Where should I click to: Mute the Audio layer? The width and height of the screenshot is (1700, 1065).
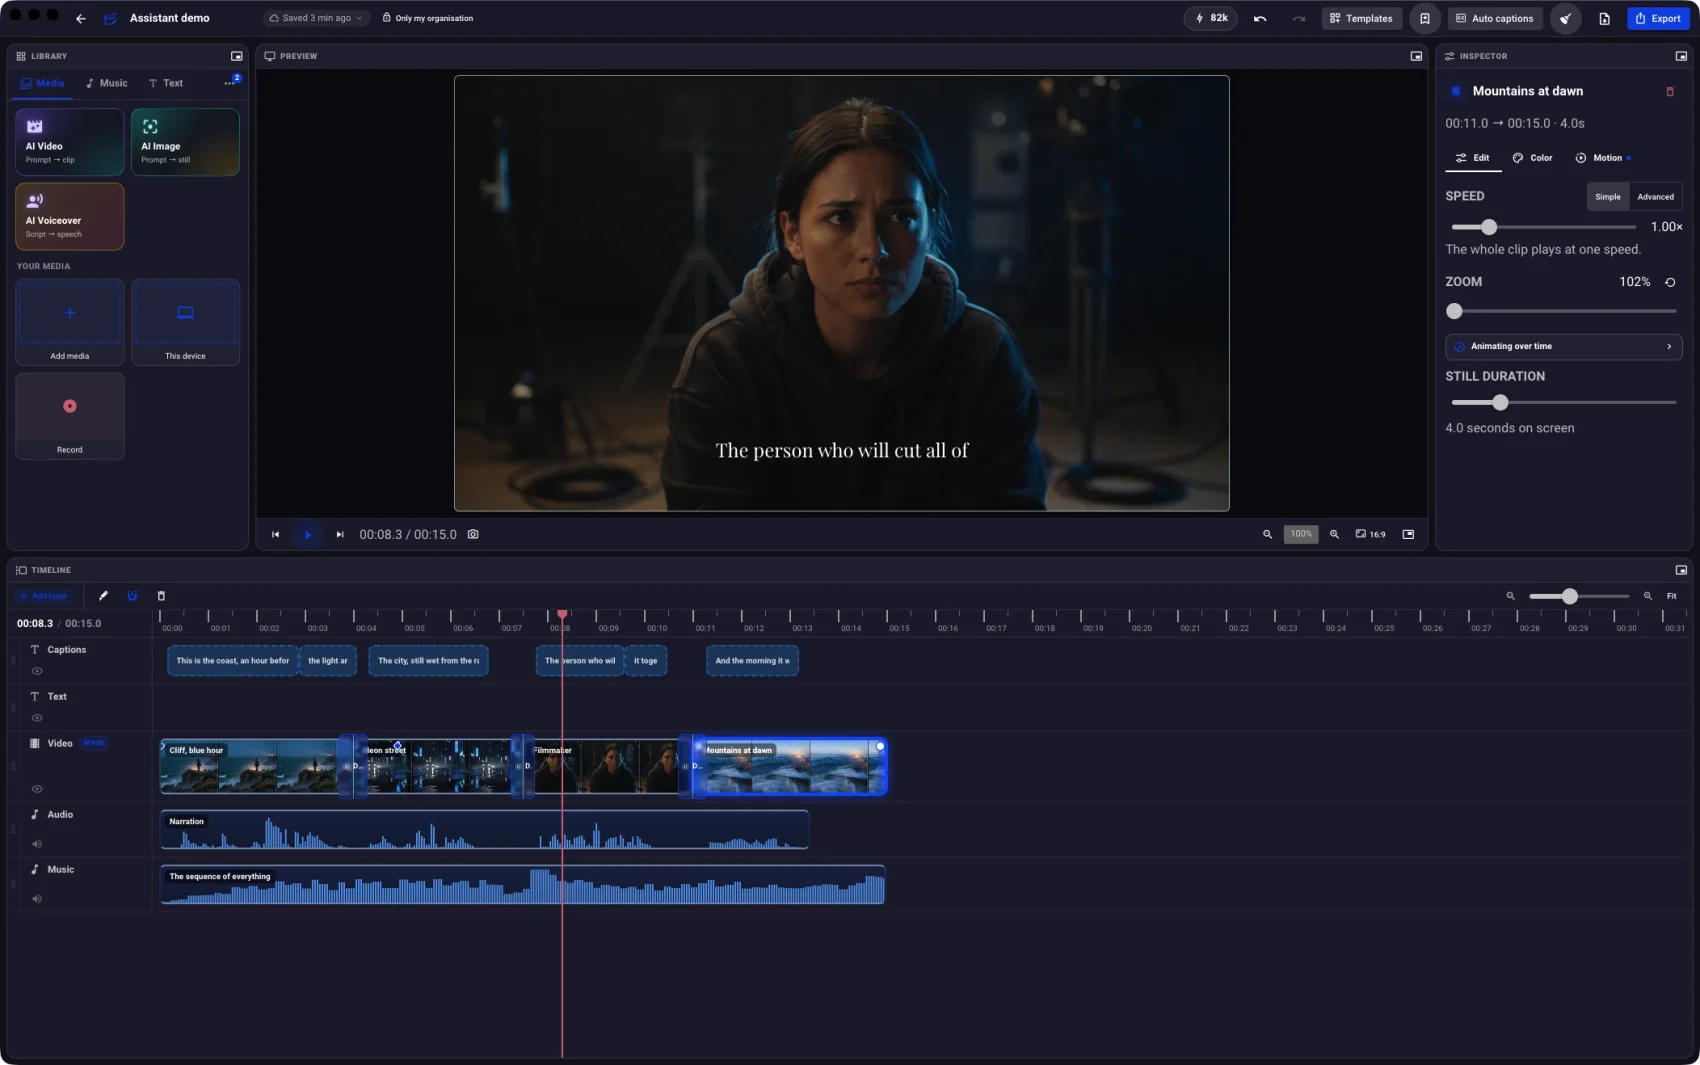(37, 844)
